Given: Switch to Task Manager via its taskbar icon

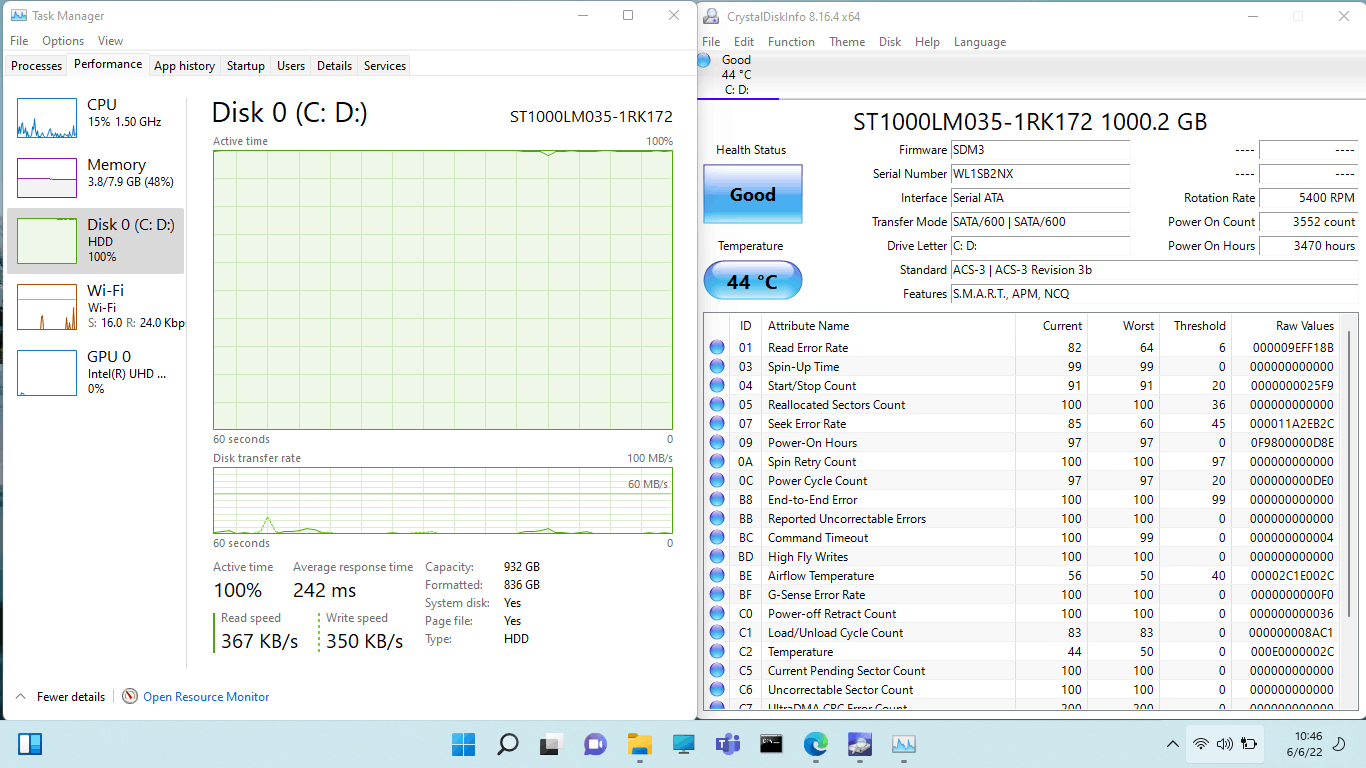Looking at the screenshot, I should pos(904,744).
